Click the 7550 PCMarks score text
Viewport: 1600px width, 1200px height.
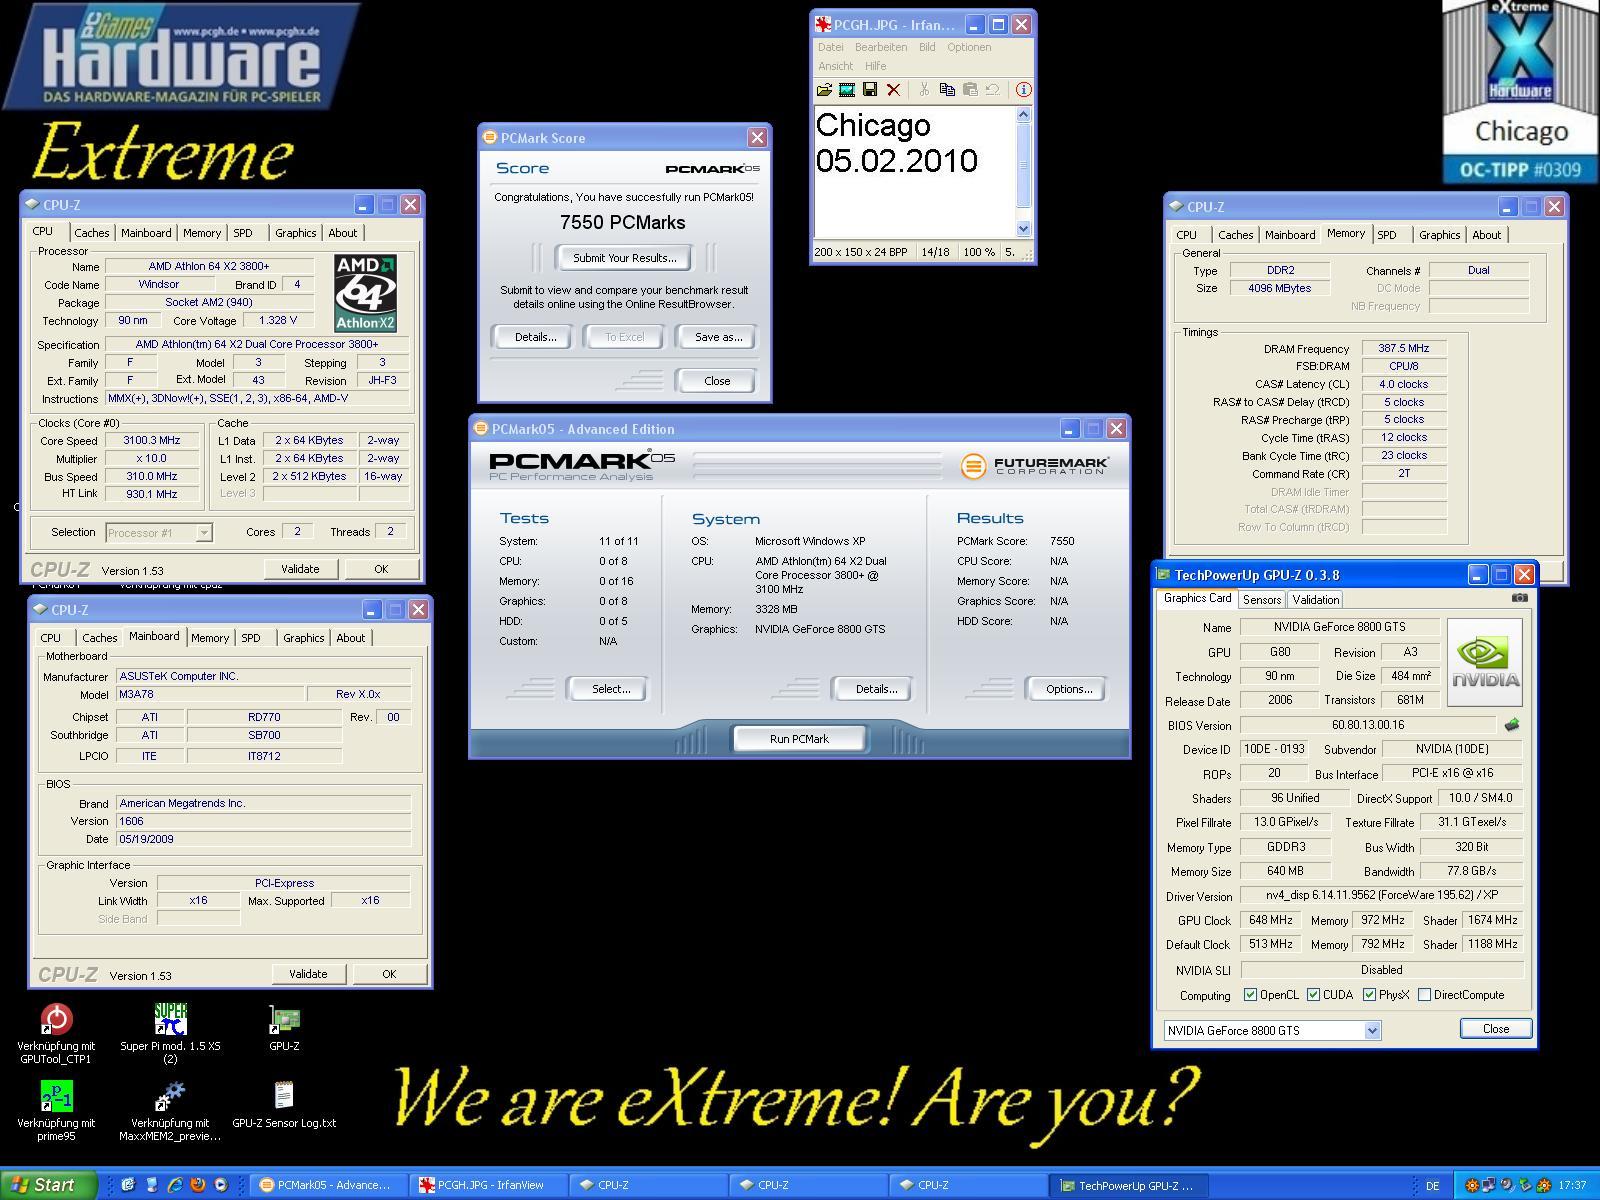click(x=623, y=223)
